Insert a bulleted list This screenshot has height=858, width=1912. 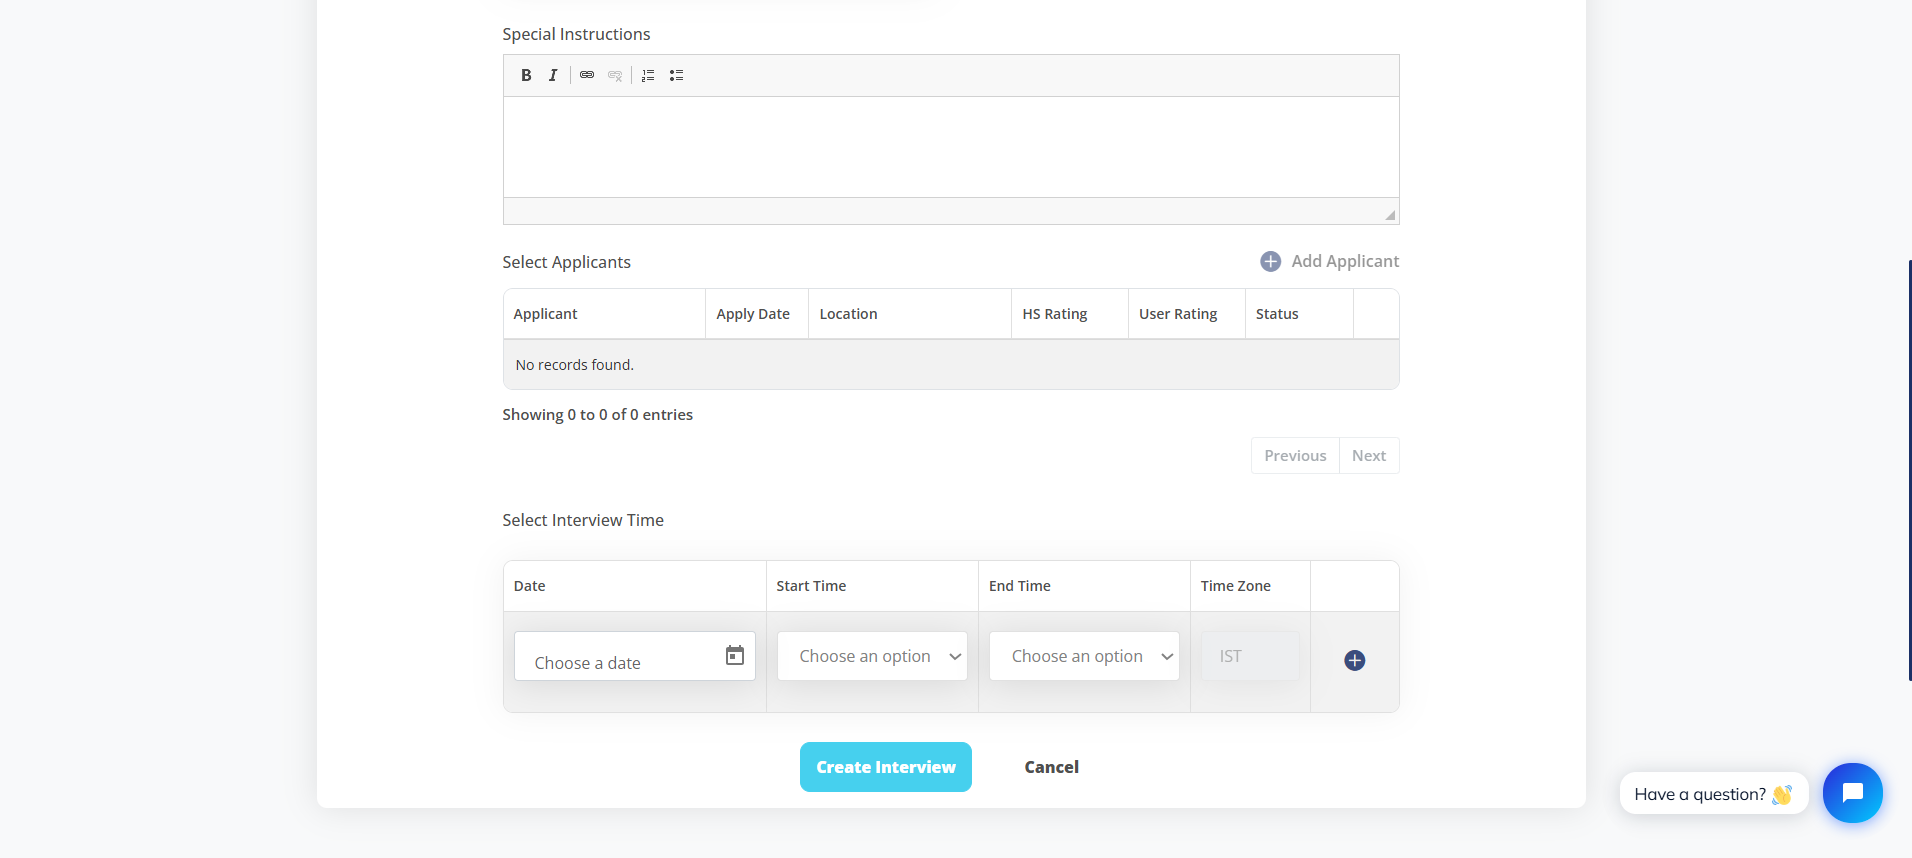point(676,75)
